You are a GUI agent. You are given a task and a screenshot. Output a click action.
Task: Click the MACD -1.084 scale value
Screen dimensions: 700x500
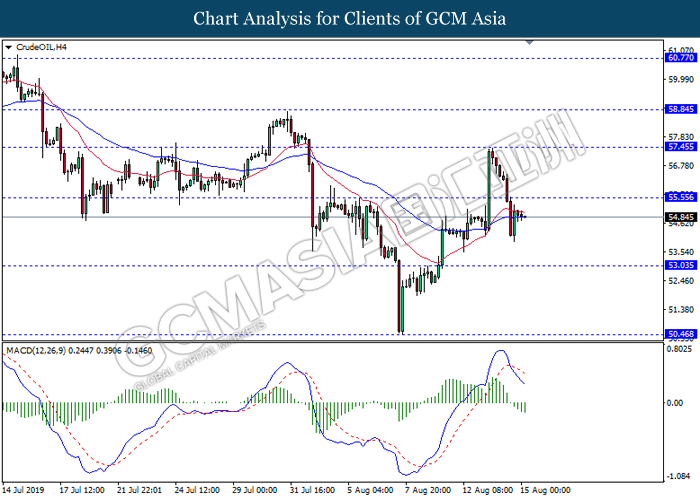[x=679, y=476]
